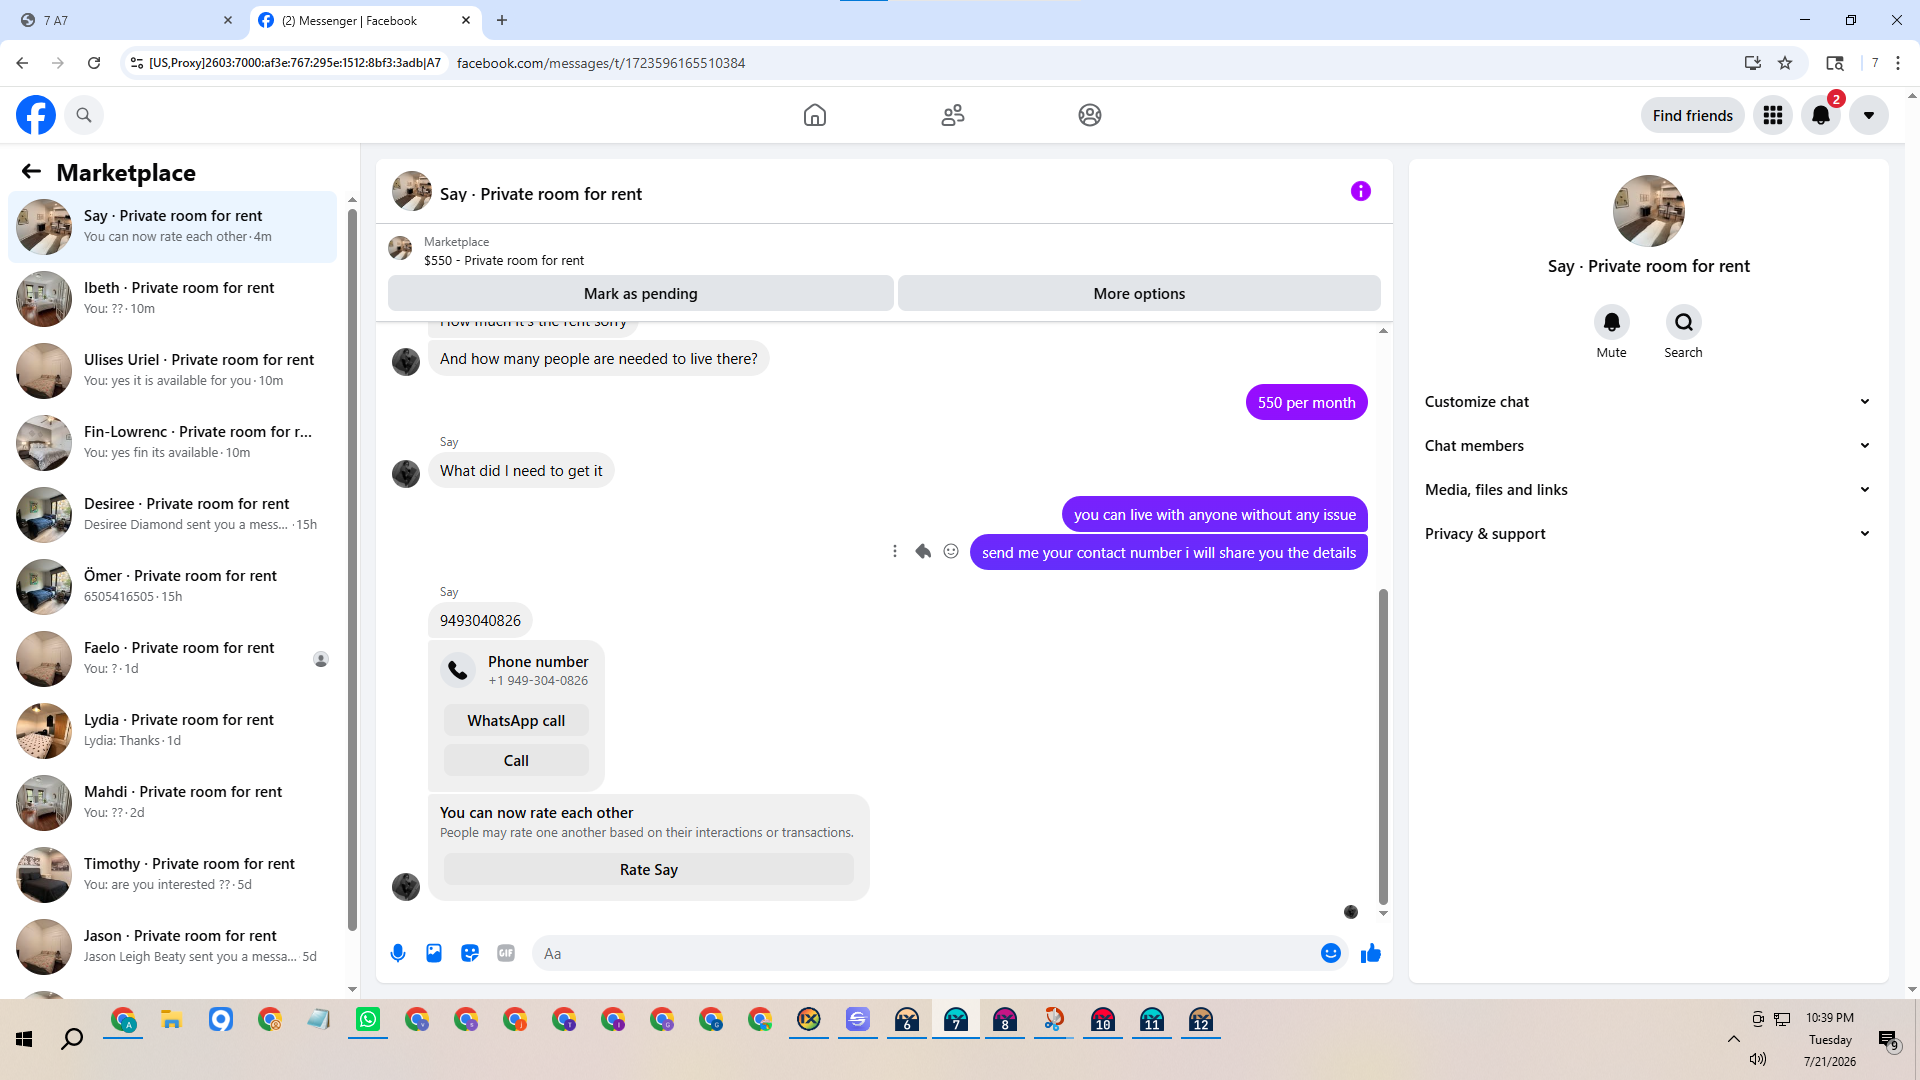1920x1080 pixels.
Task: Open Ibeth · Private room for rent chat
Action: [x=173, y=299]
